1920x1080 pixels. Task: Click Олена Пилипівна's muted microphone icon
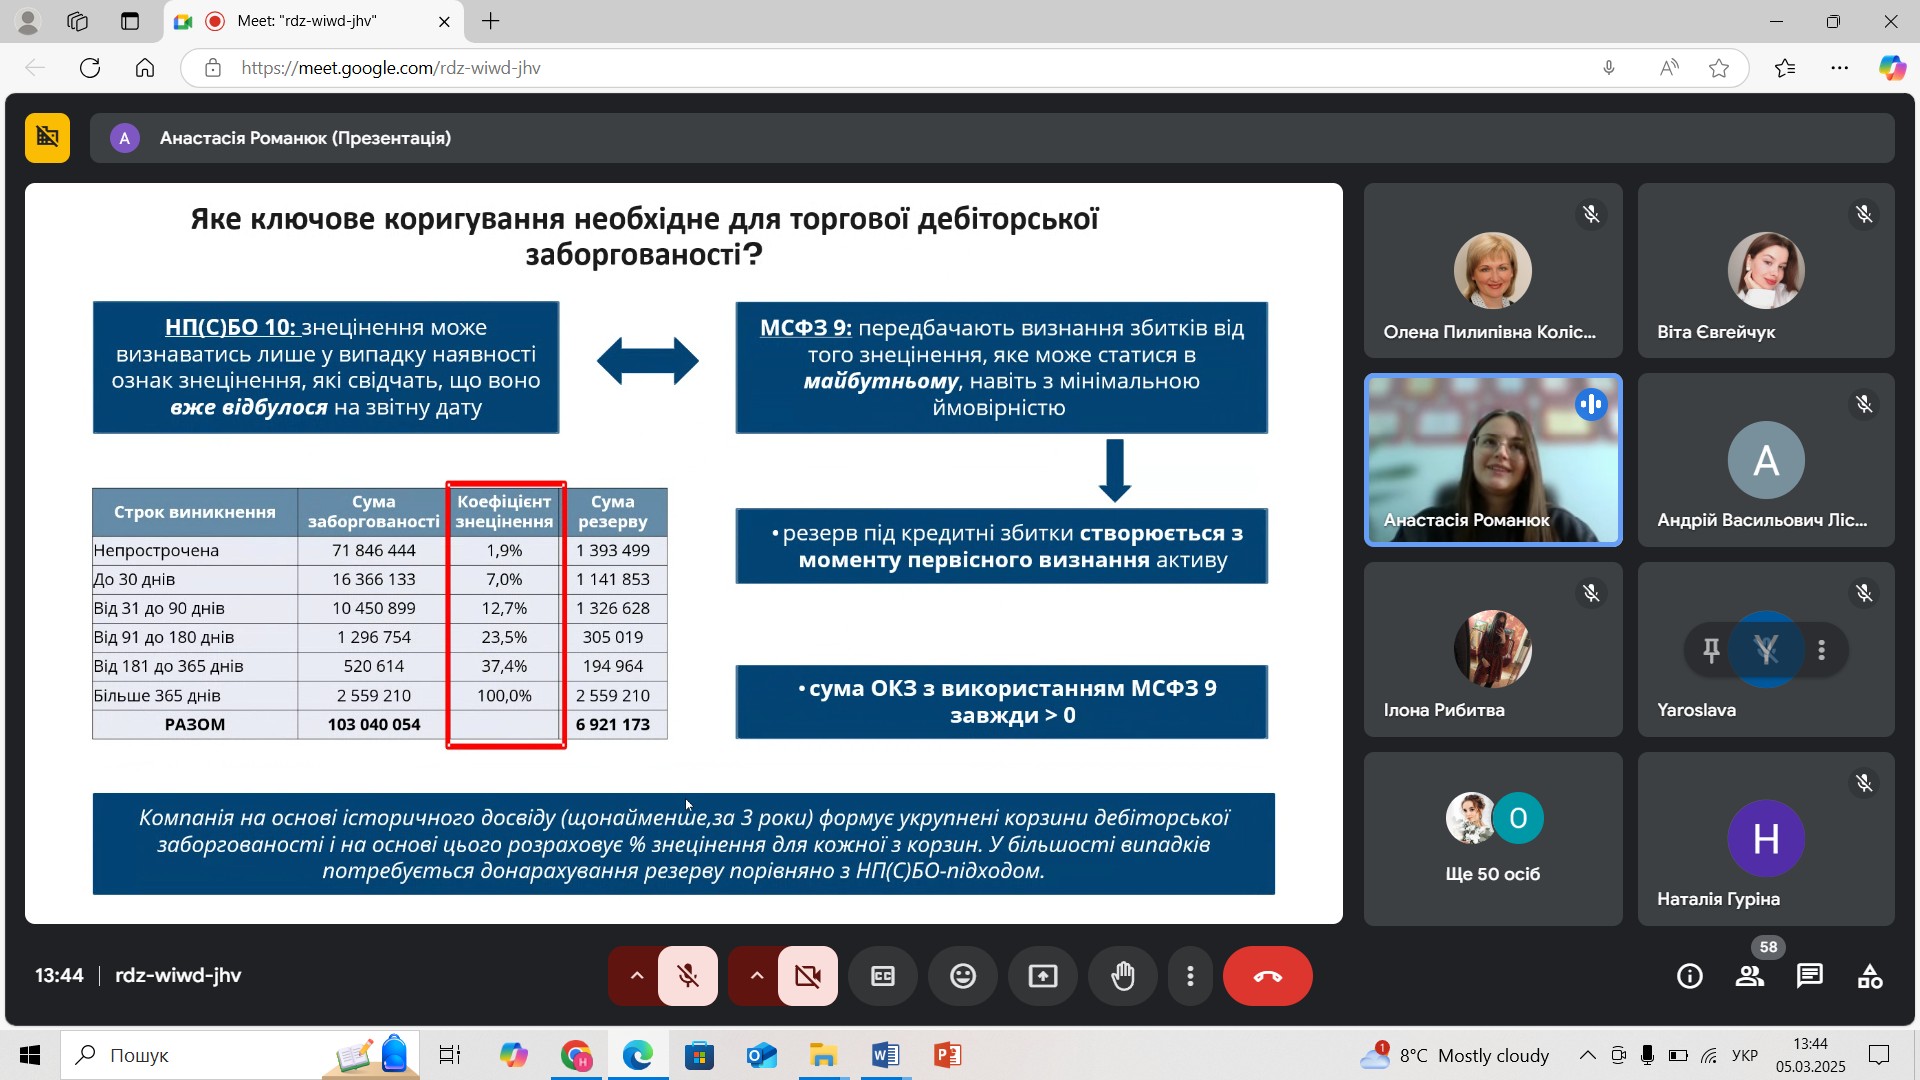(1591, 214)
